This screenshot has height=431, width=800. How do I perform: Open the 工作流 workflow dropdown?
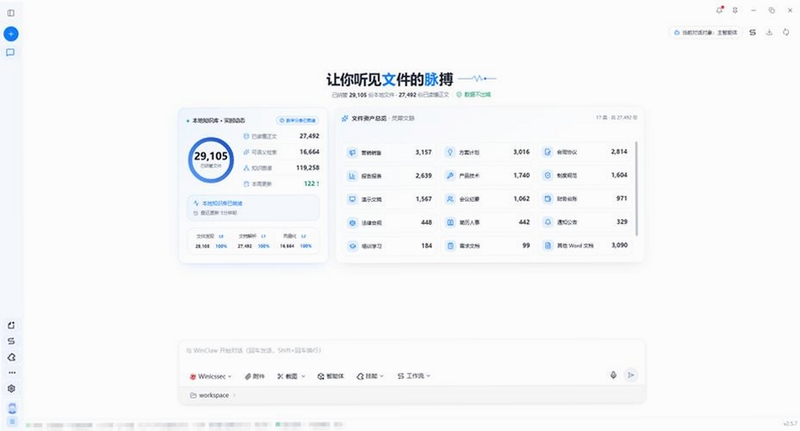click(x=414, y=376)
